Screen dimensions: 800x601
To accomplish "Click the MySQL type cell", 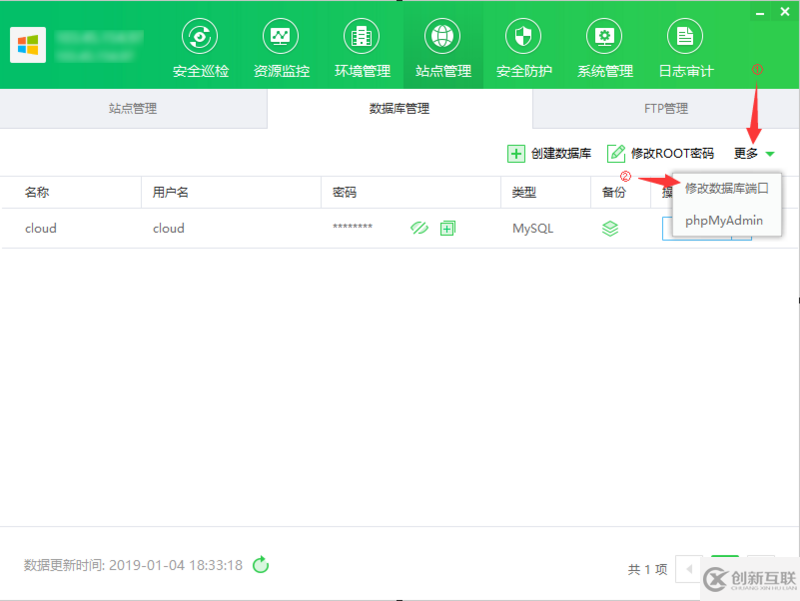I will click(533, 229).
